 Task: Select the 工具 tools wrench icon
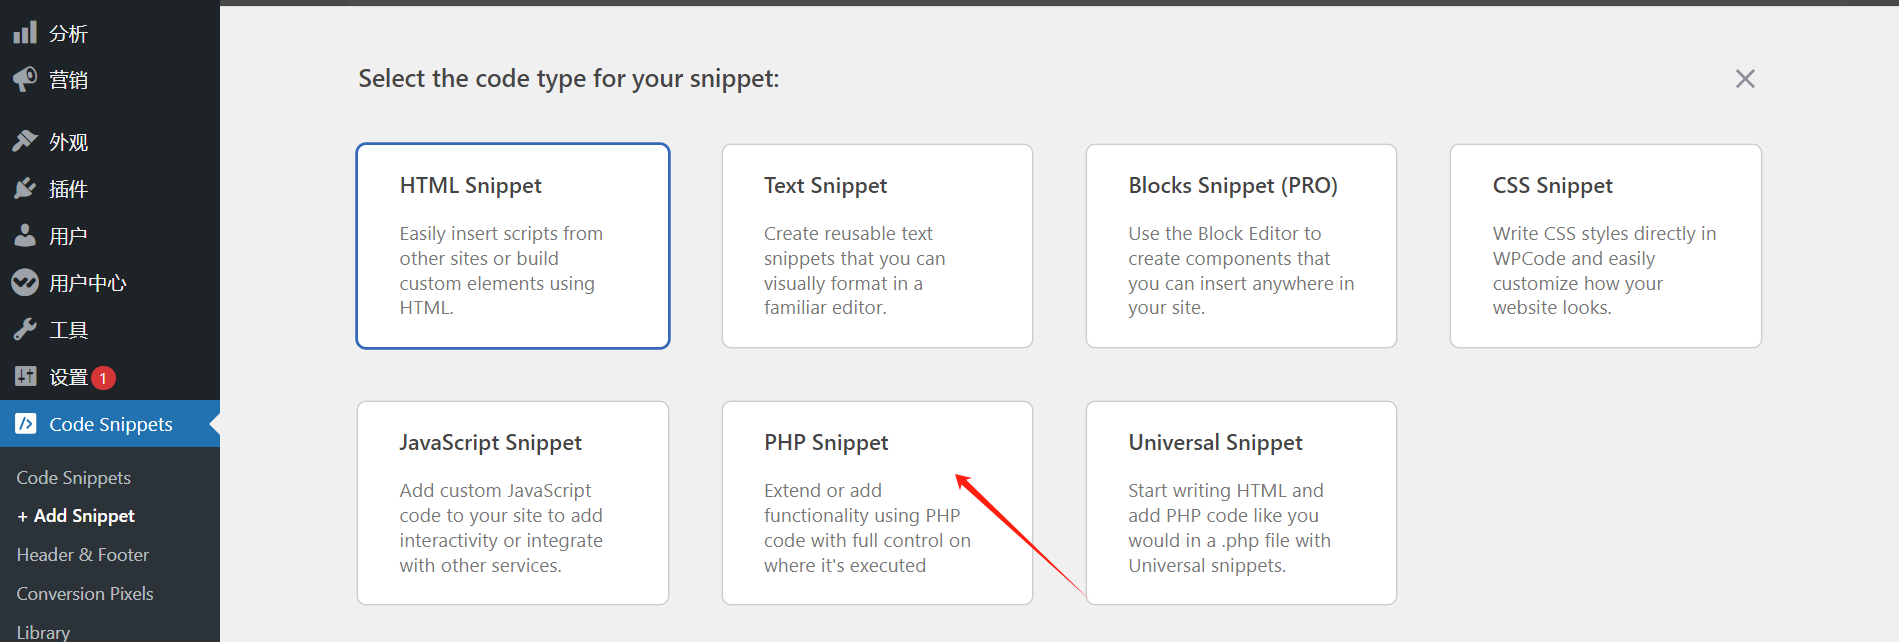tap(26, 328)
